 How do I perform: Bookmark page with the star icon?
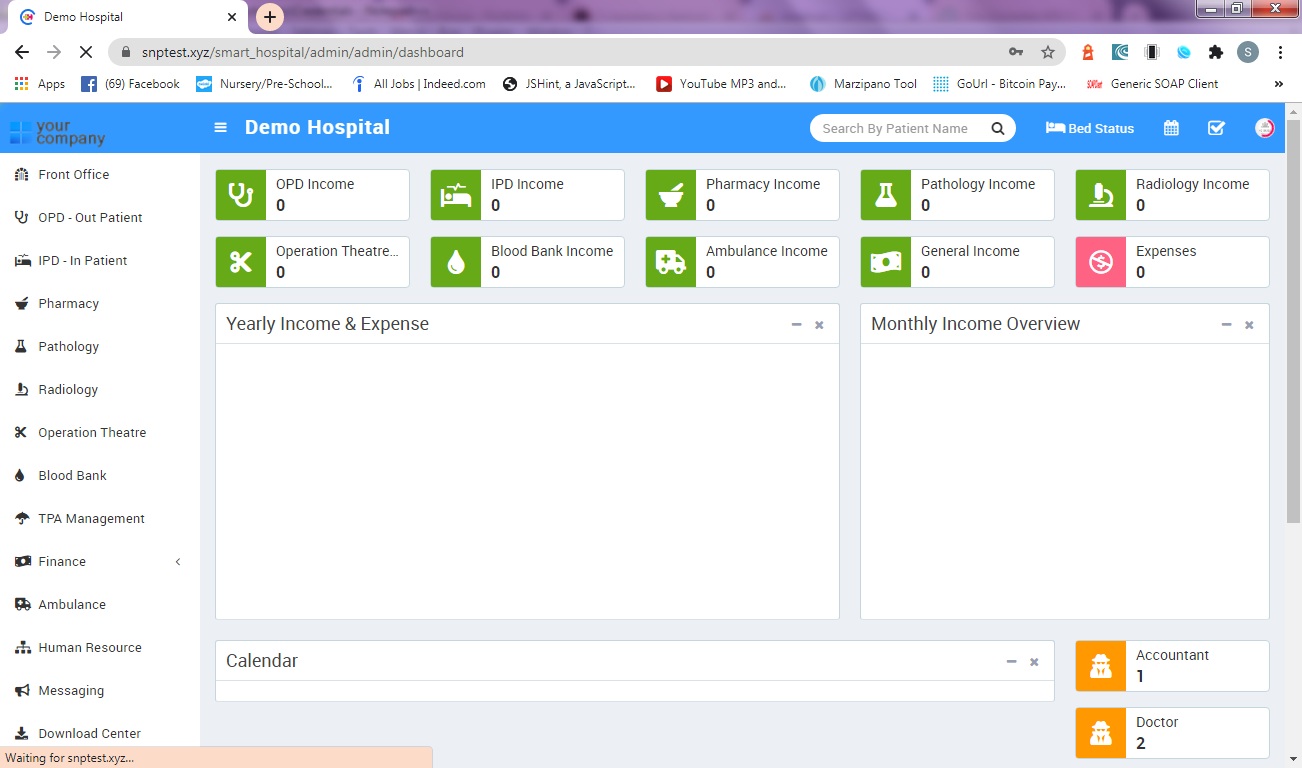(1048, 52)
